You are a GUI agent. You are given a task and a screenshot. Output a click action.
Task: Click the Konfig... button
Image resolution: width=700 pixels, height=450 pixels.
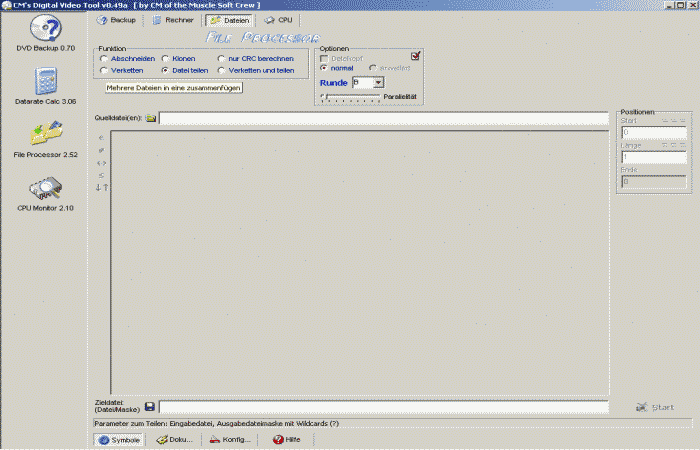coord(230,440)
